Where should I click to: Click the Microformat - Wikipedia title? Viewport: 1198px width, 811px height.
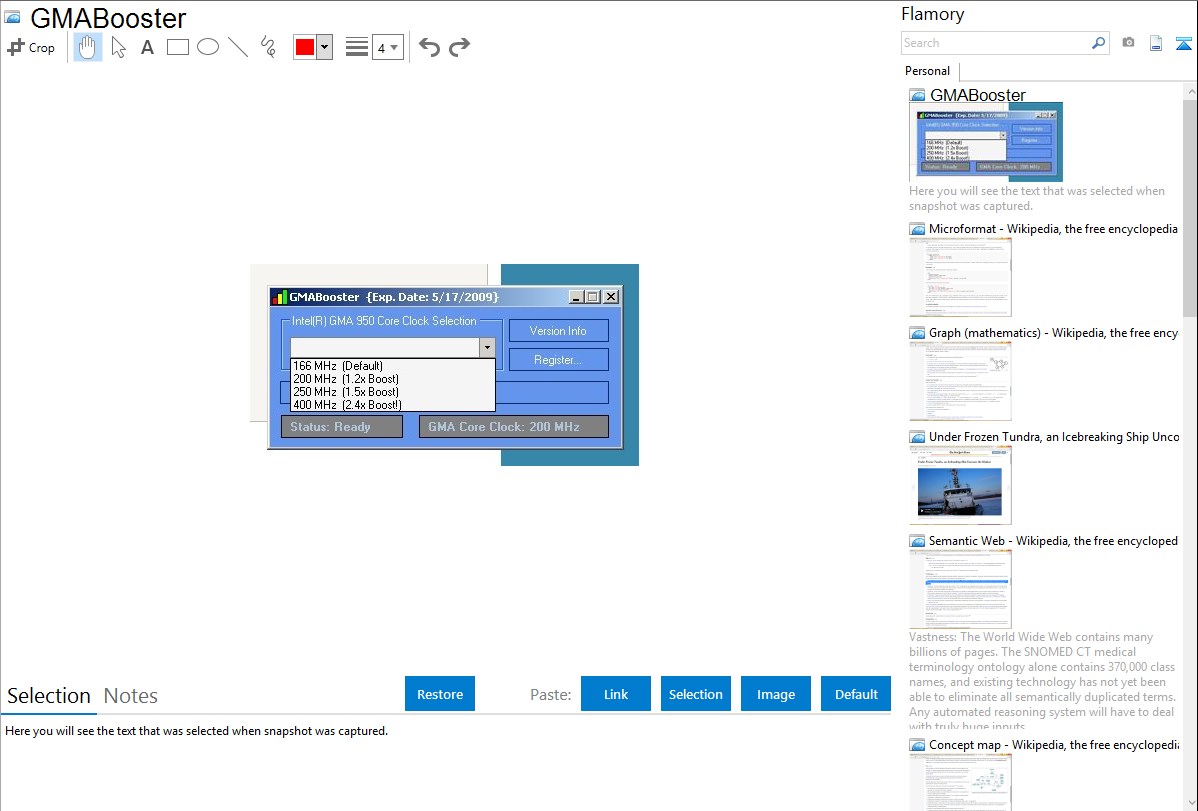click(1053, 229)
